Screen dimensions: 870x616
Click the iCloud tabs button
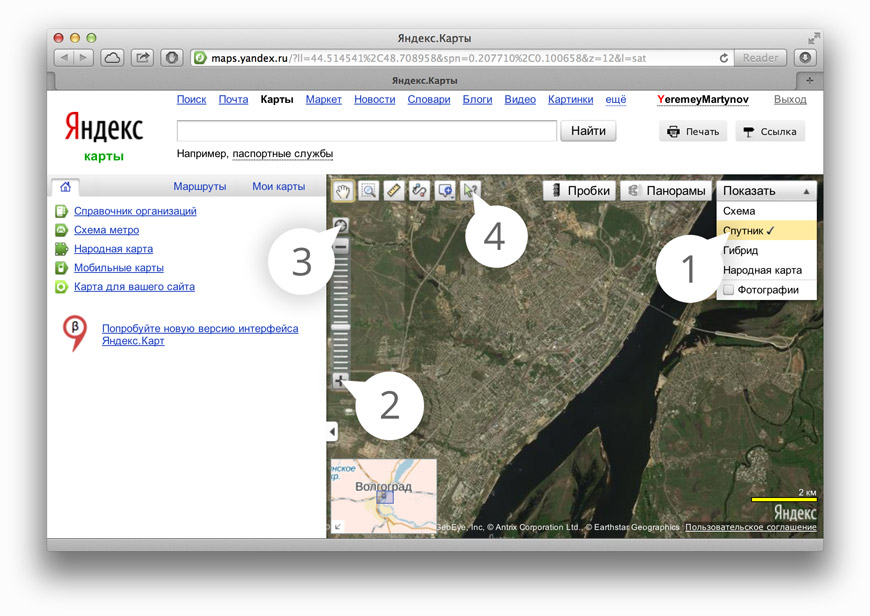[x=113, y=58]
